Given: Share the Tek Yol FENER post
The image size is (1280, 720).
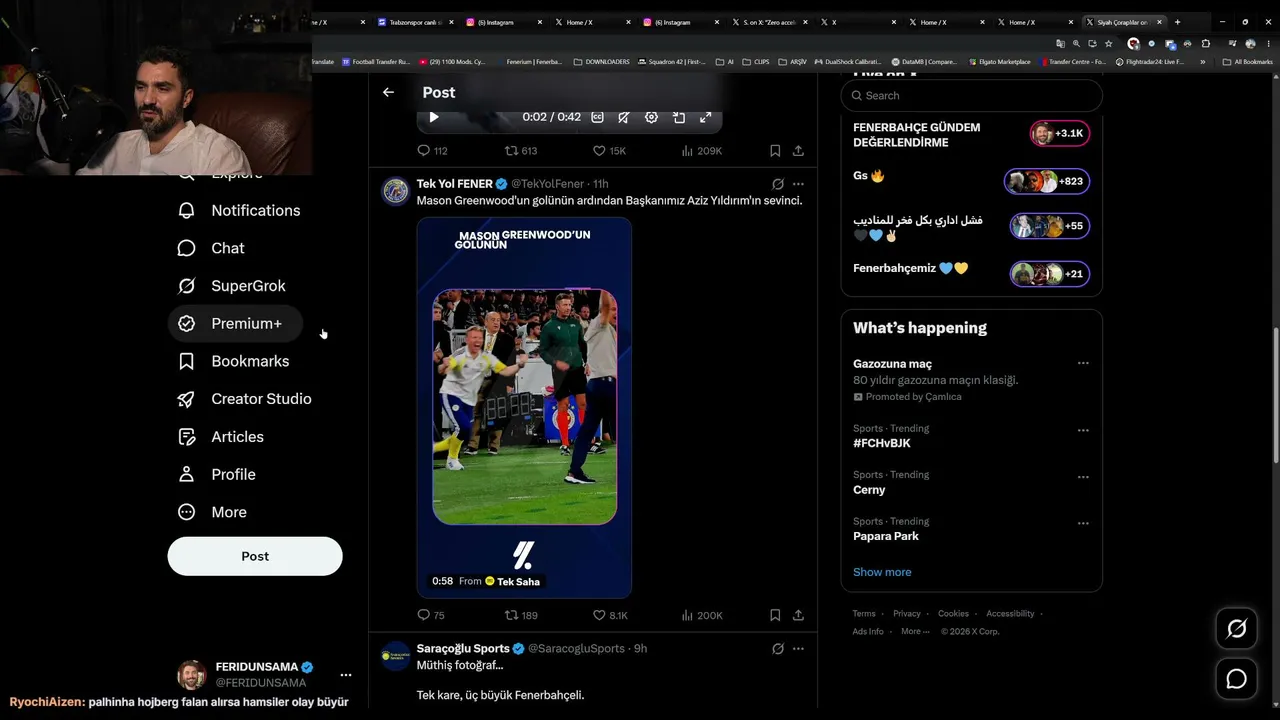Looking at the screenshot, I should click(798, 616).
